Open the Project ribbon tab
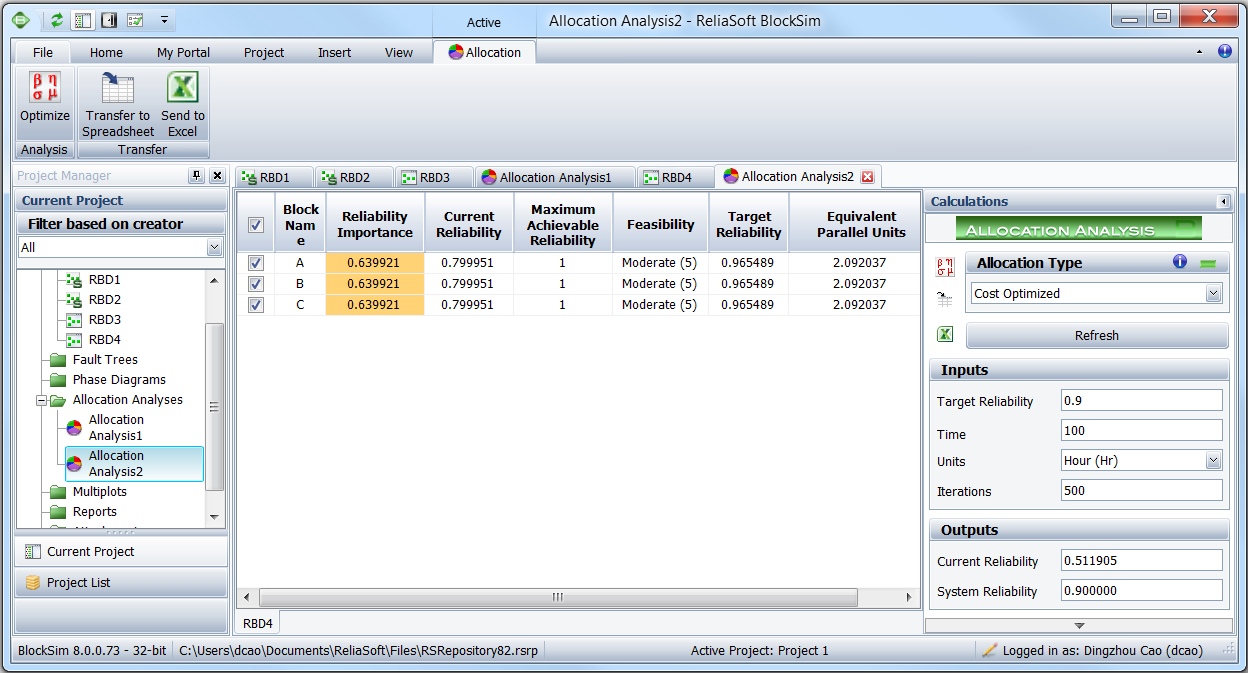This screenshot has width=1248, height=673. (x=264, y=53)
